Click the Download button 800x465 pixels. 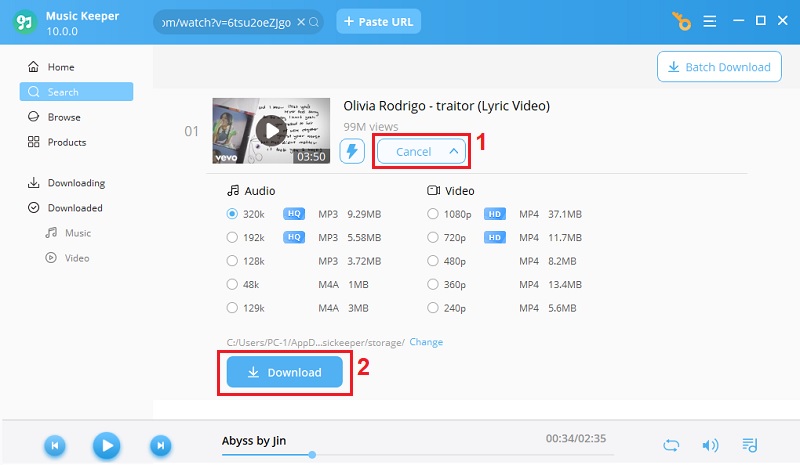click(285, 372)
